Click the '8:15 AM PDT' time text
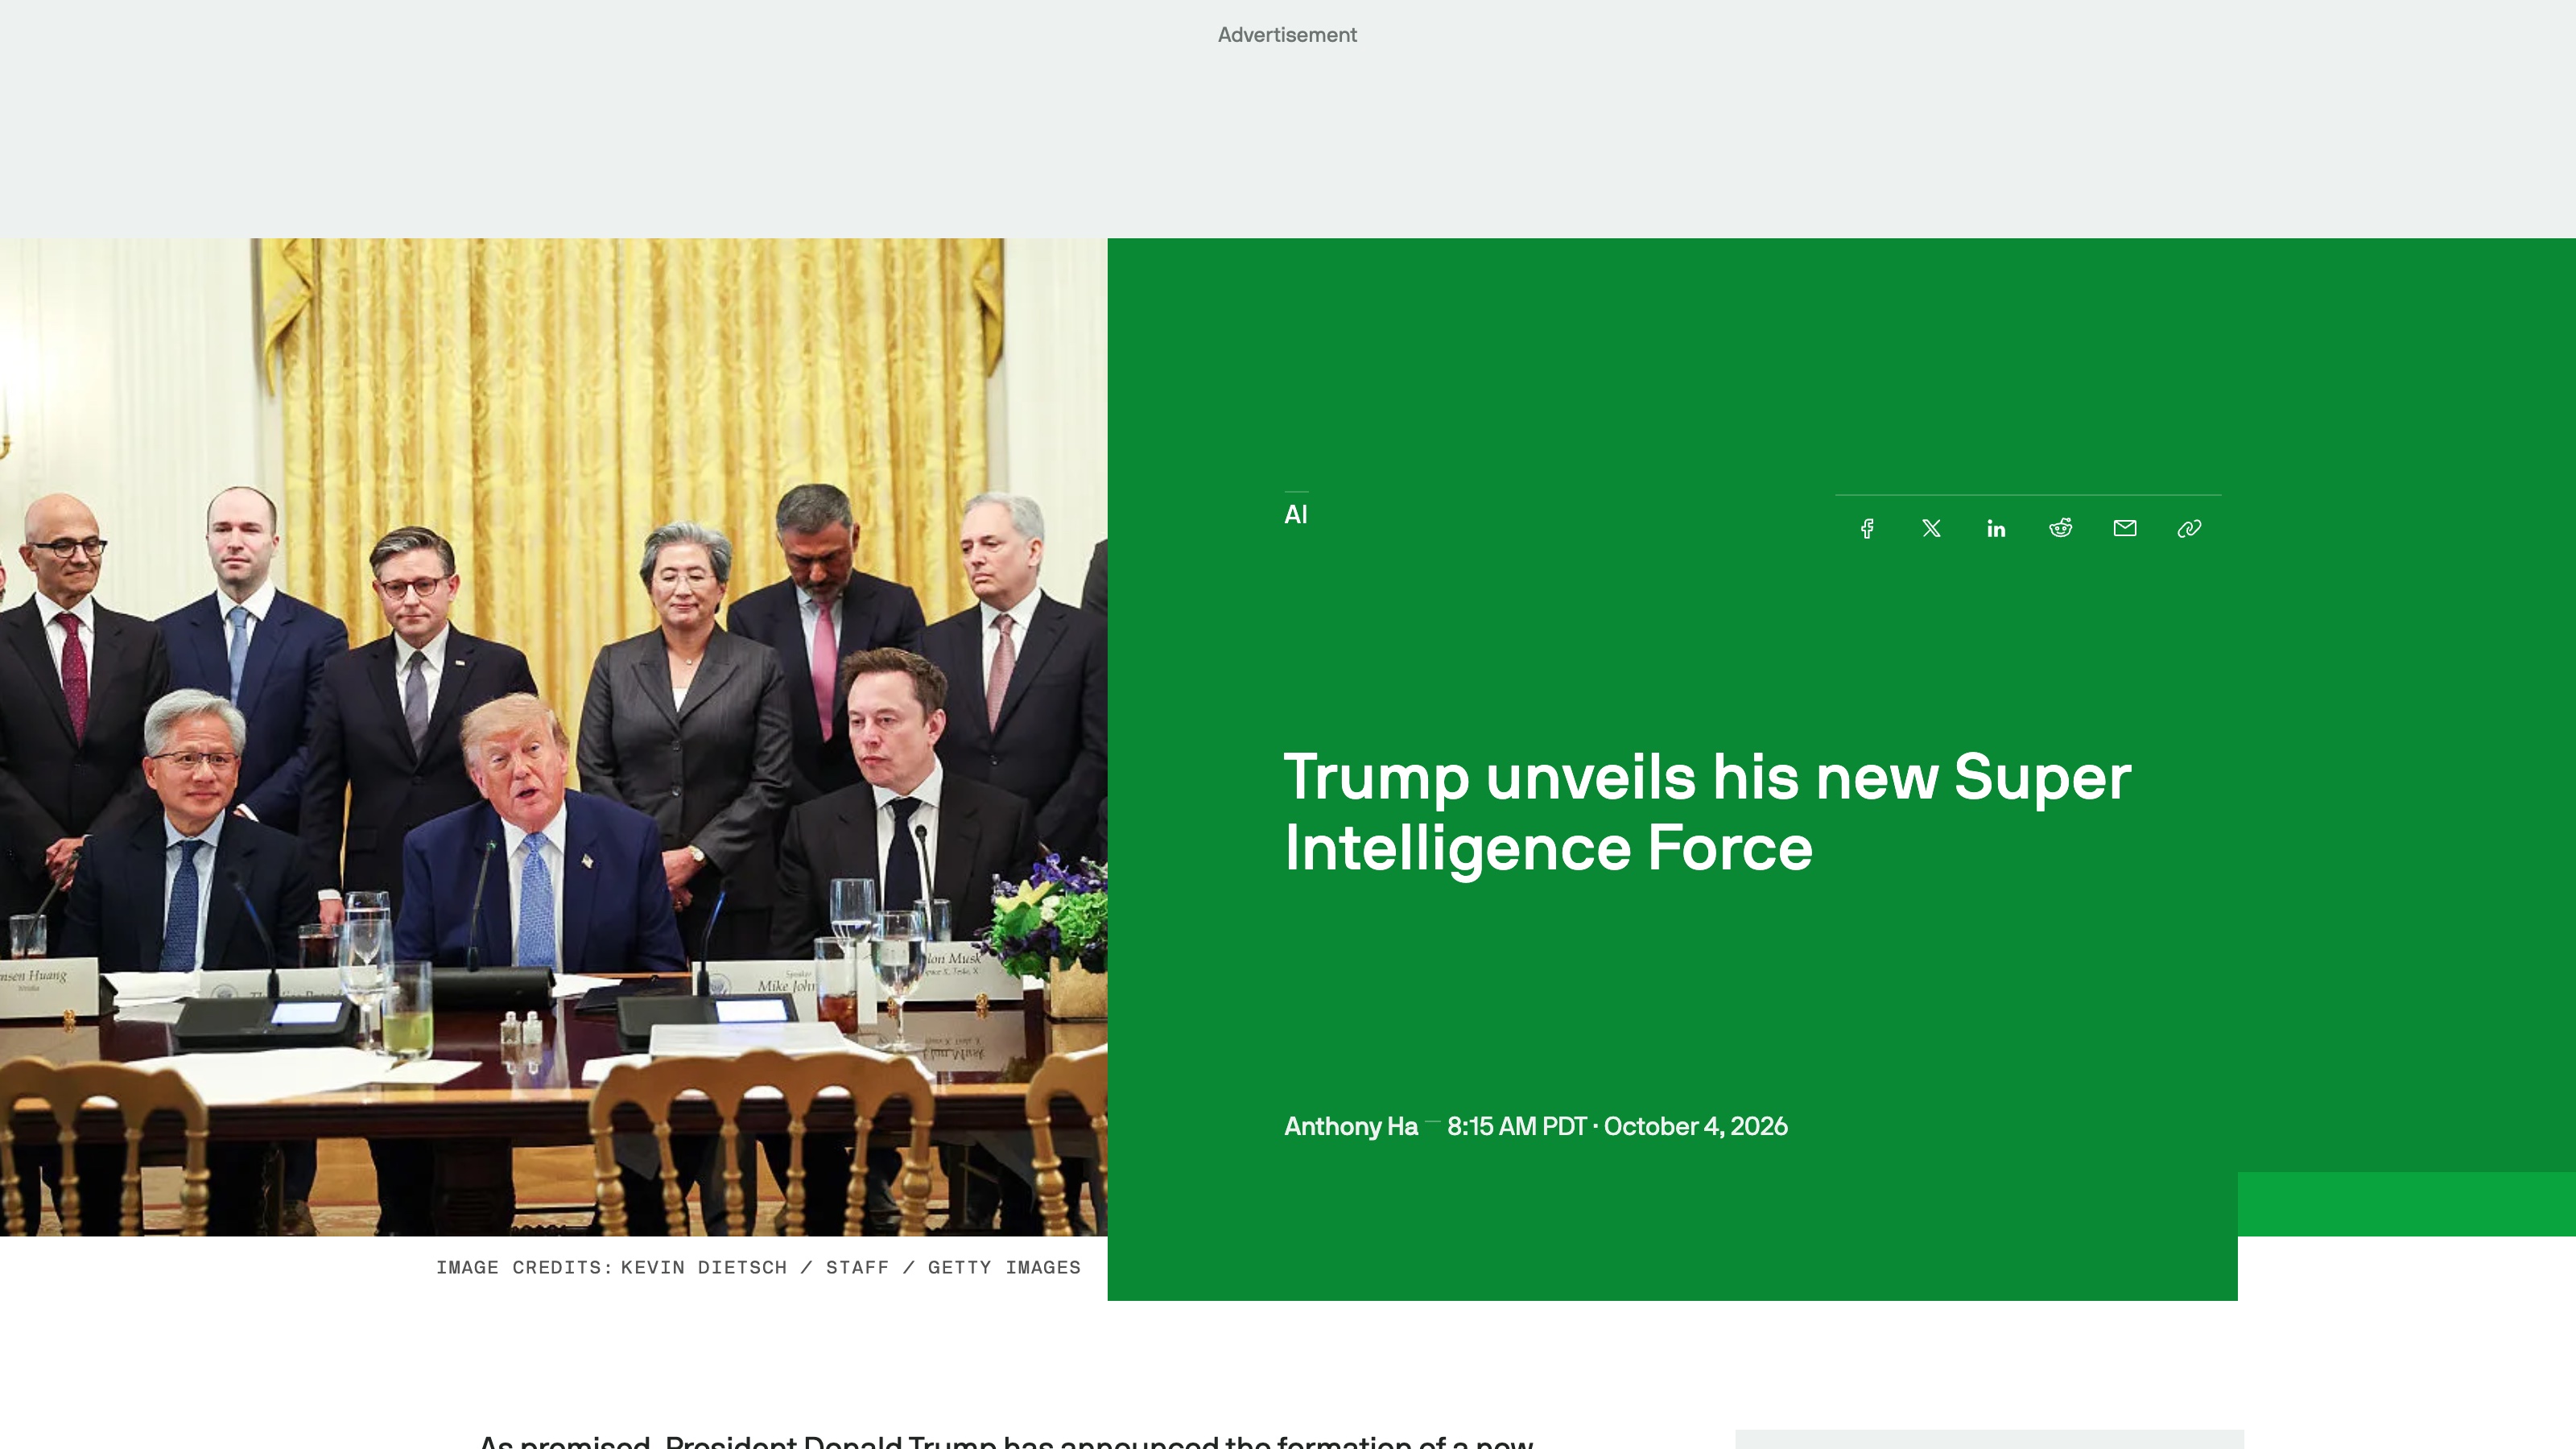Viewport: 2576px width, 1449px height. coord(1517,1126)
